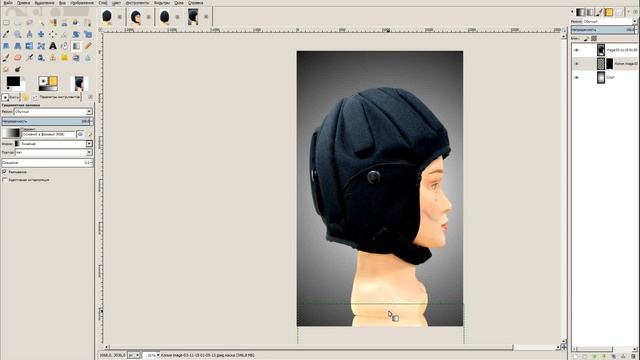Select the Zoom magnifier tool
640x360 pixels.
click(18, 34)
